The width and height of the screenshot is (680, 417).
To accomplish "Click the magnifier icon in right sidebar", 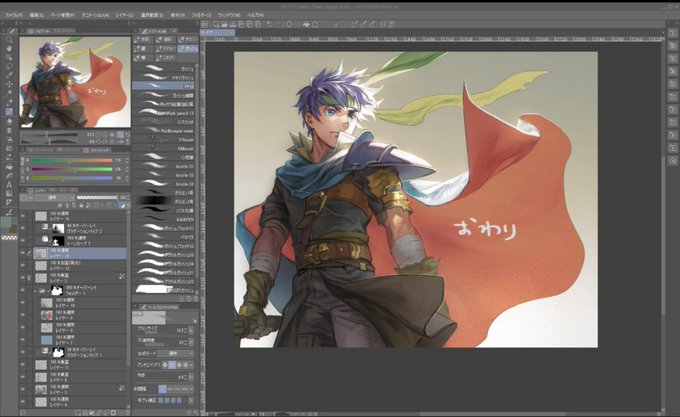I will 673,161.
